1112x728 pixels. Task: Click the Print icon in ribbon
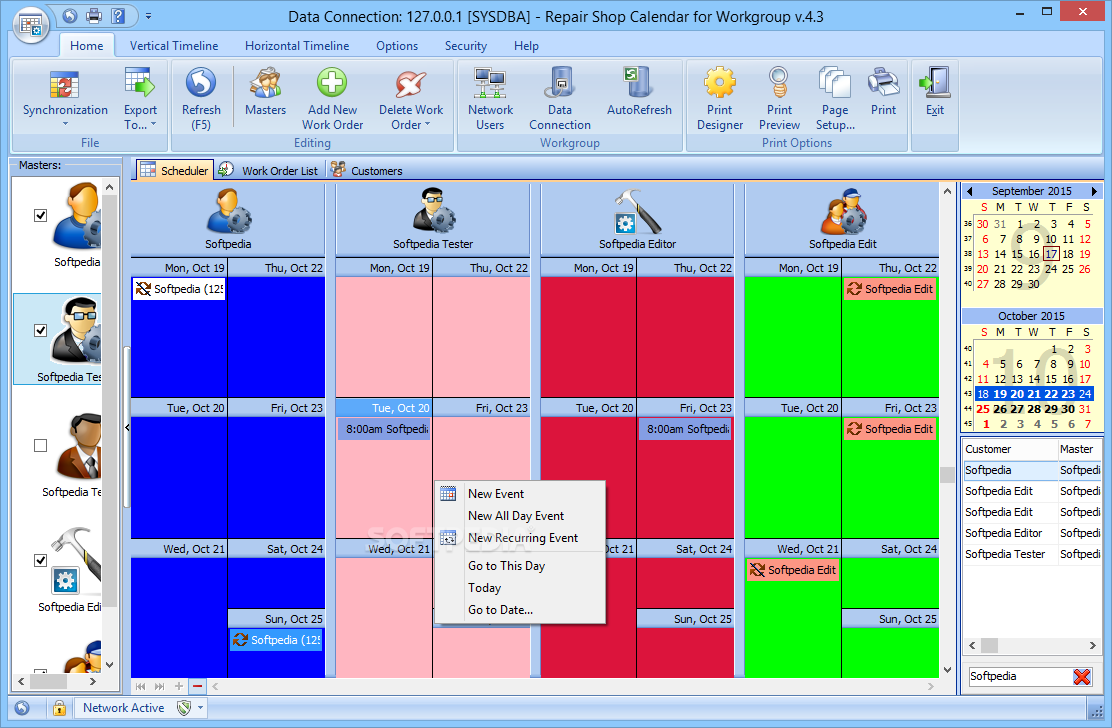coord(884,82)
